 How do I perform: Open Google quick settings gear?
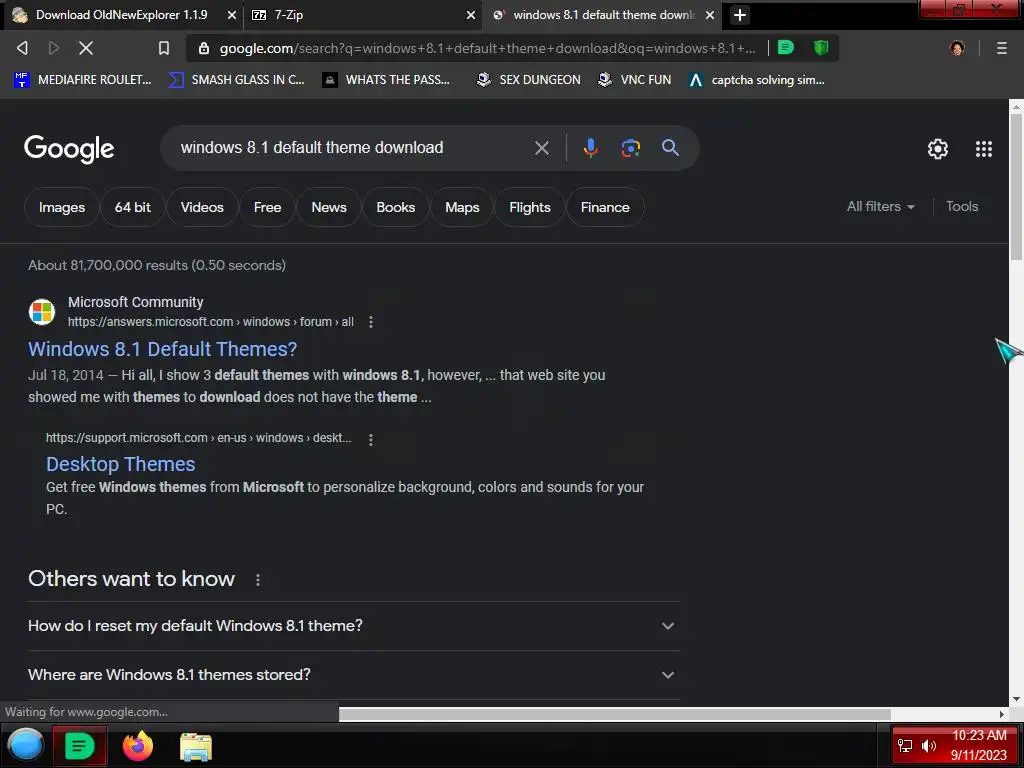pyautogui.click(x=938, y=149)
